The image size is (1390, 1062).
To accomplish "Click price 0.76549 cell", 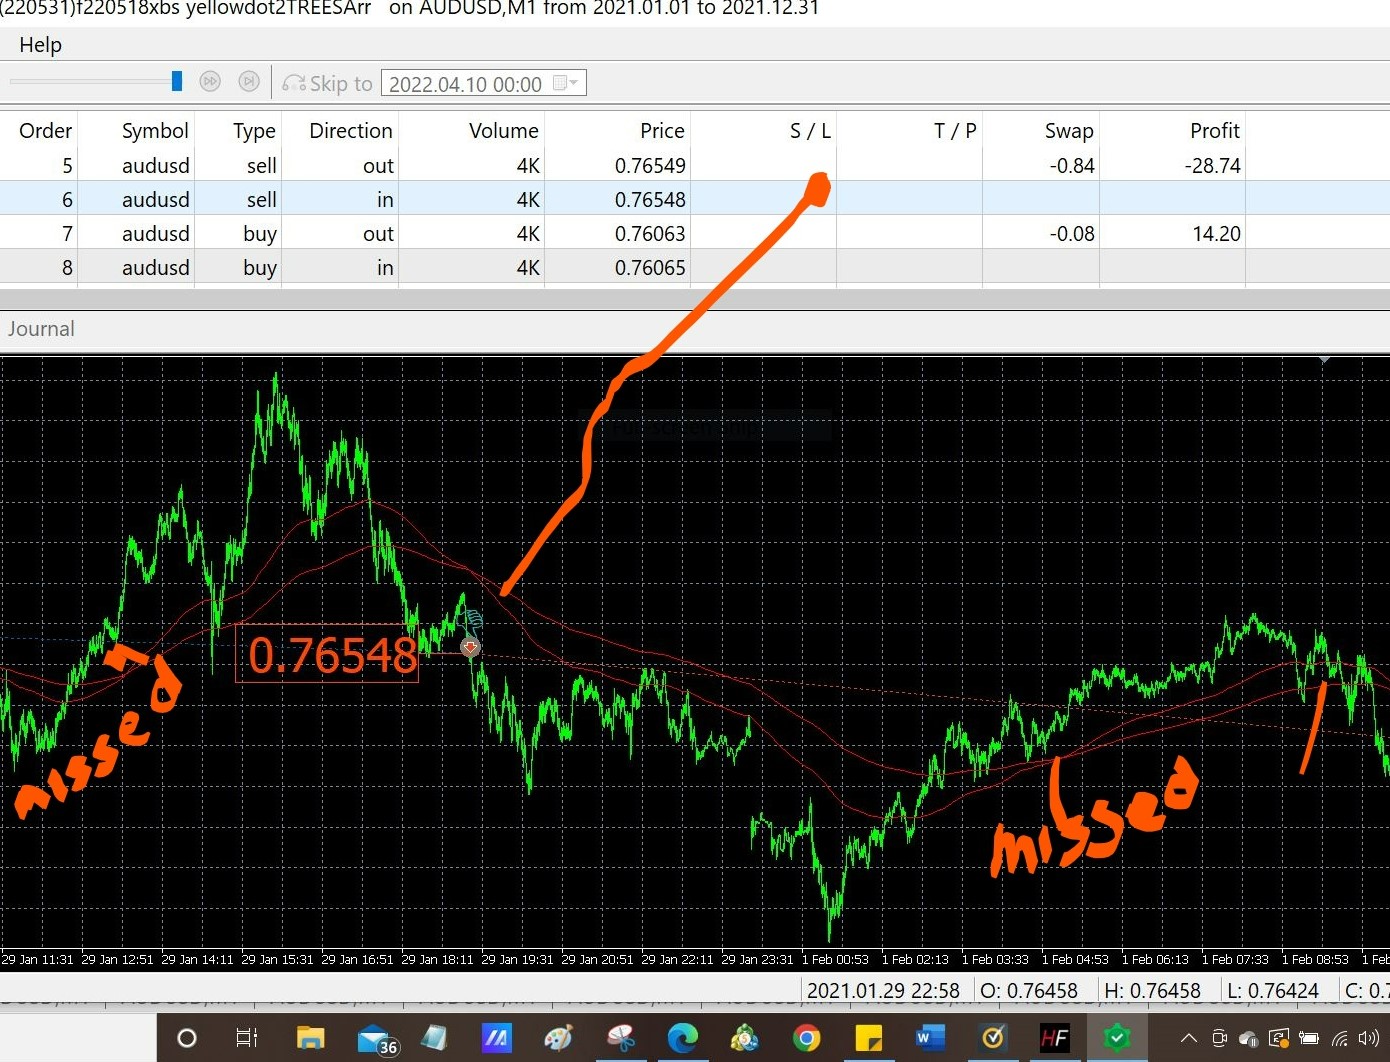I will coord(650,166).
